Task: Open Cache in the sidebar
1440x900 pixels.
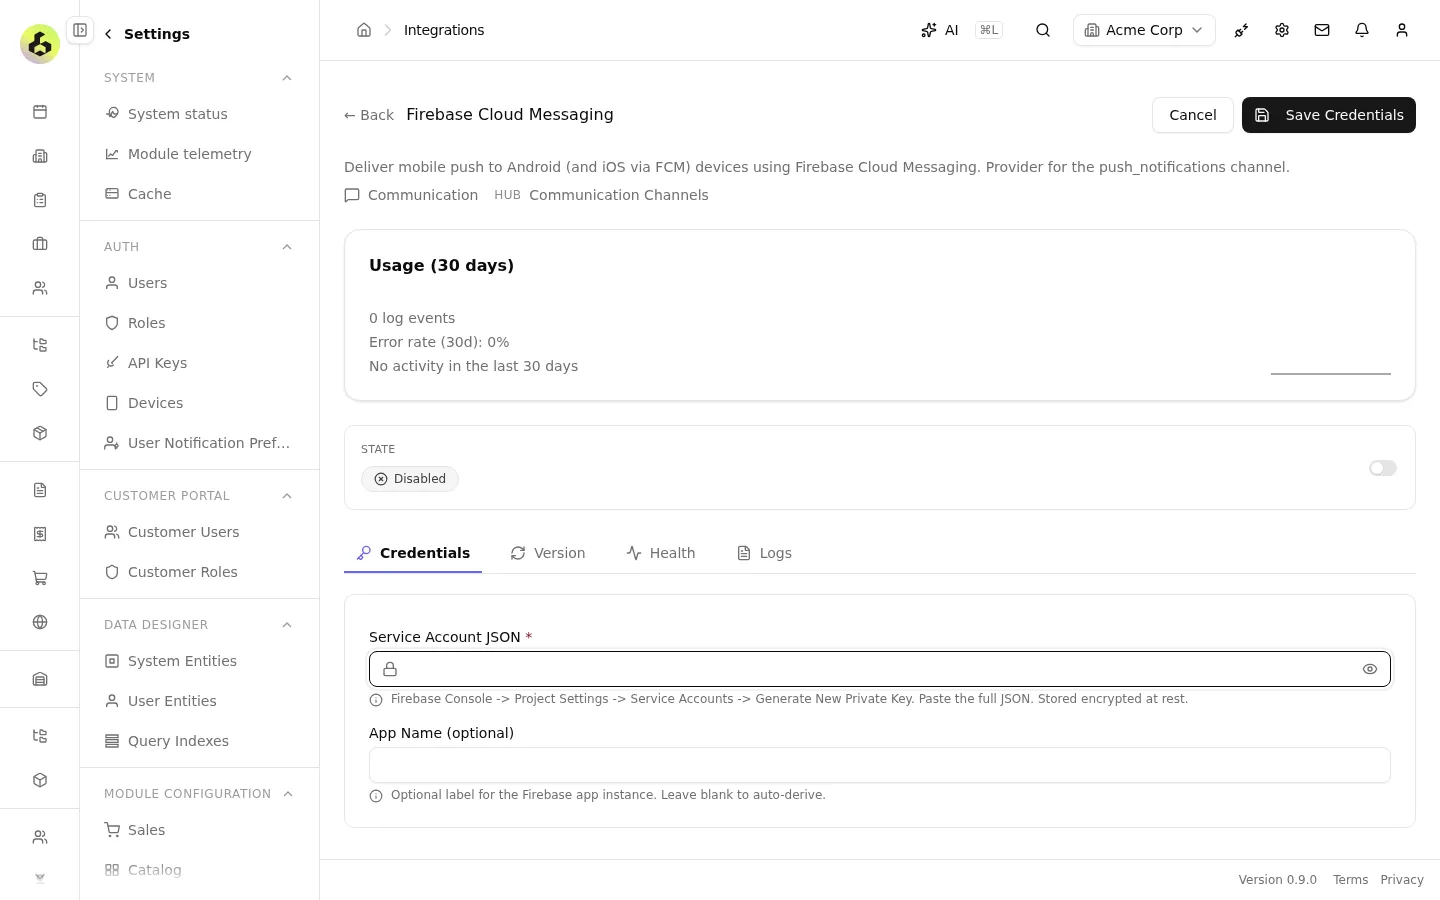Action: [200, 194]
